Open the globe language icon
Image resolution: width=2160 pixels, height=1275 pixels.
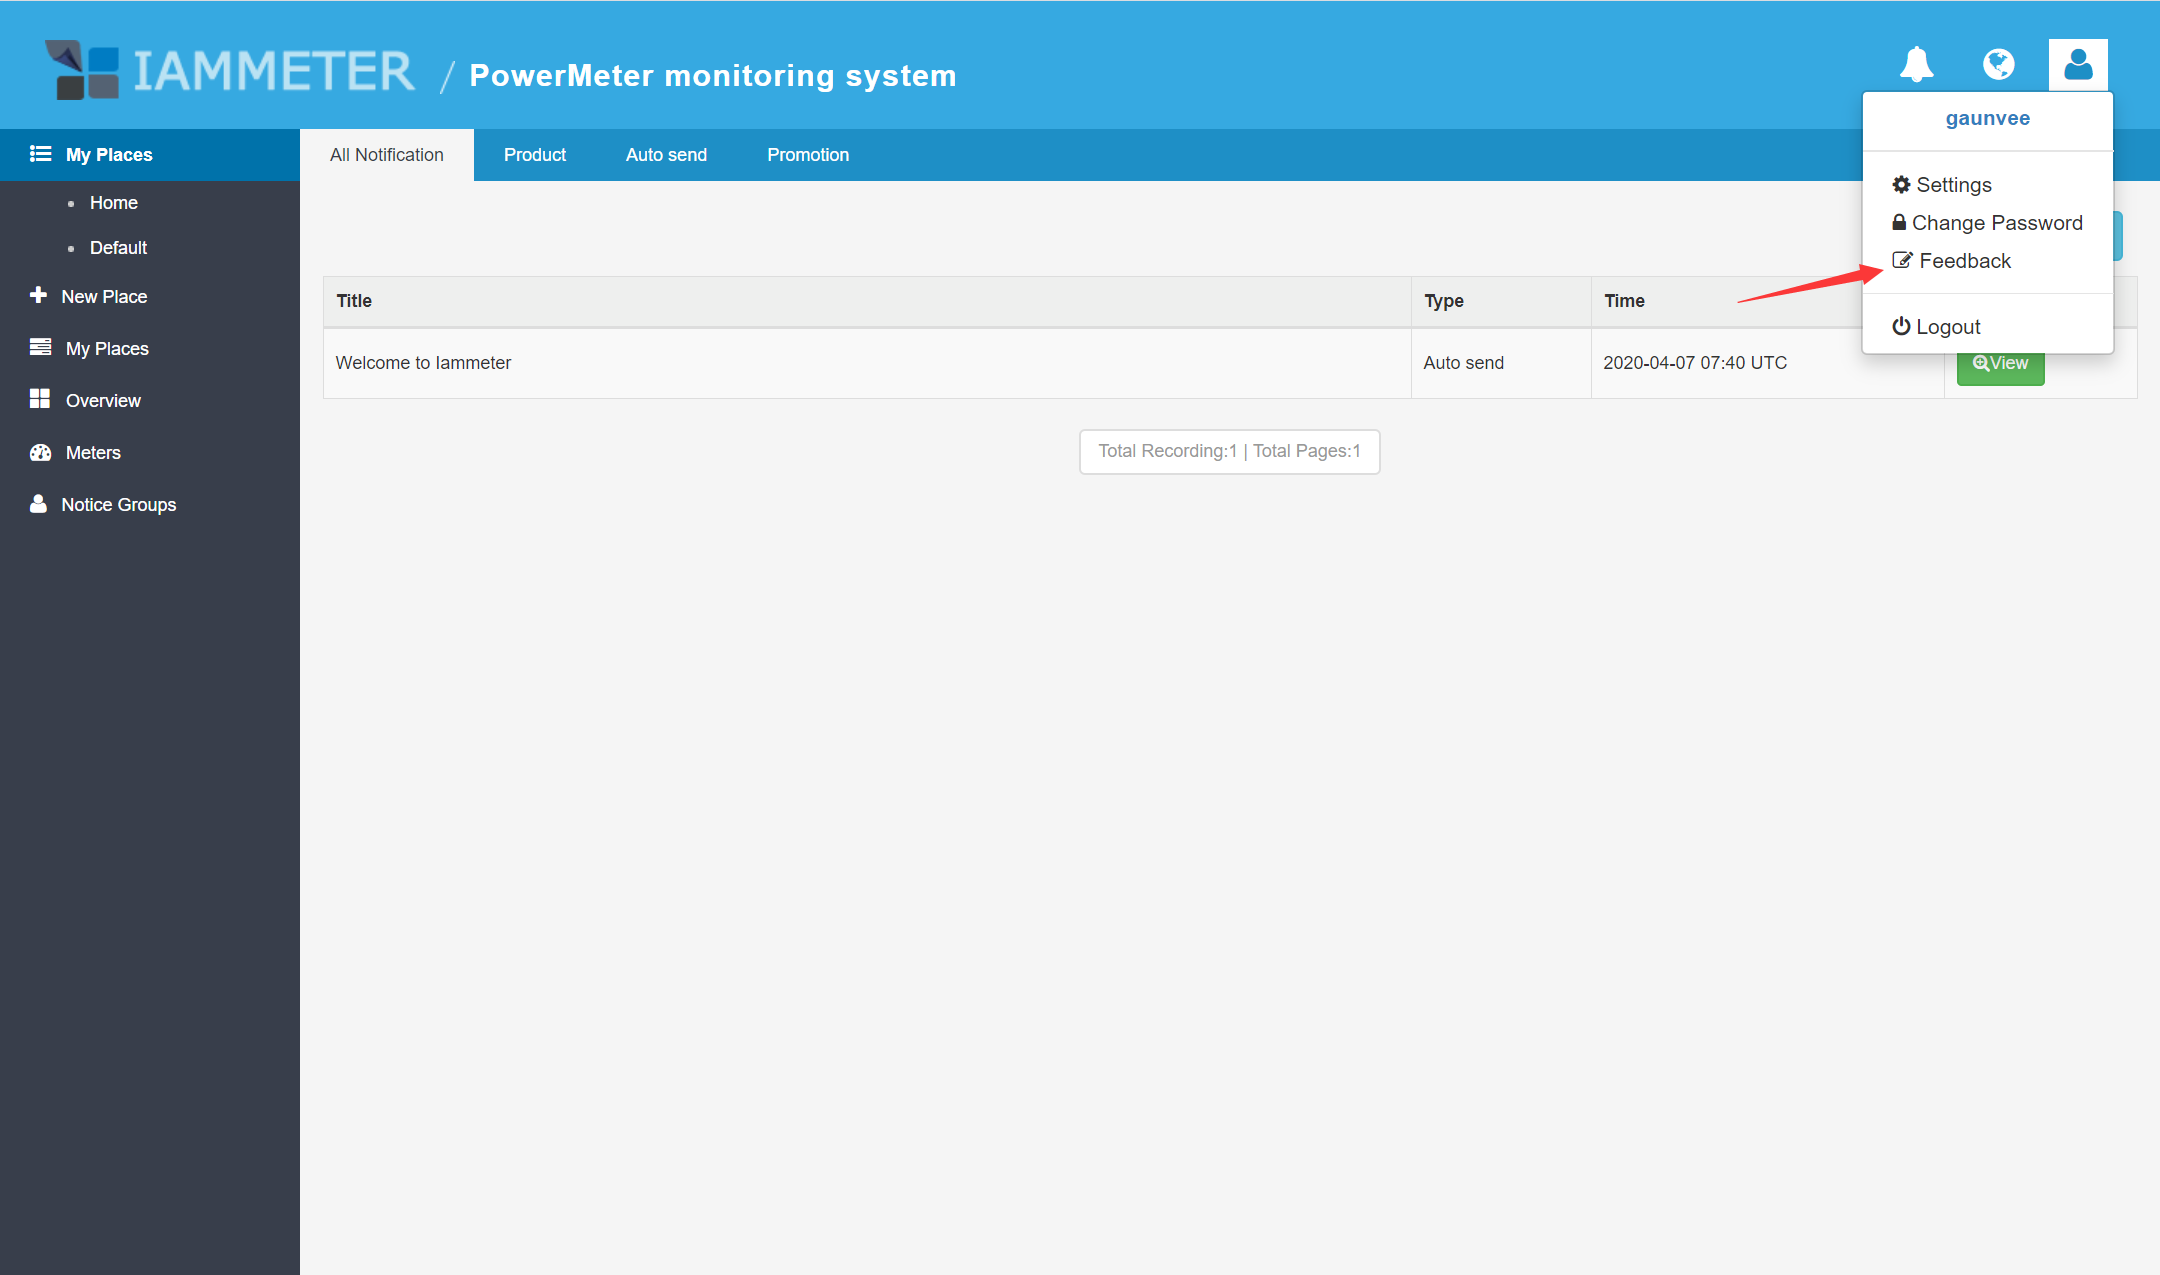pyautogui.click(x=1998, y=65)
